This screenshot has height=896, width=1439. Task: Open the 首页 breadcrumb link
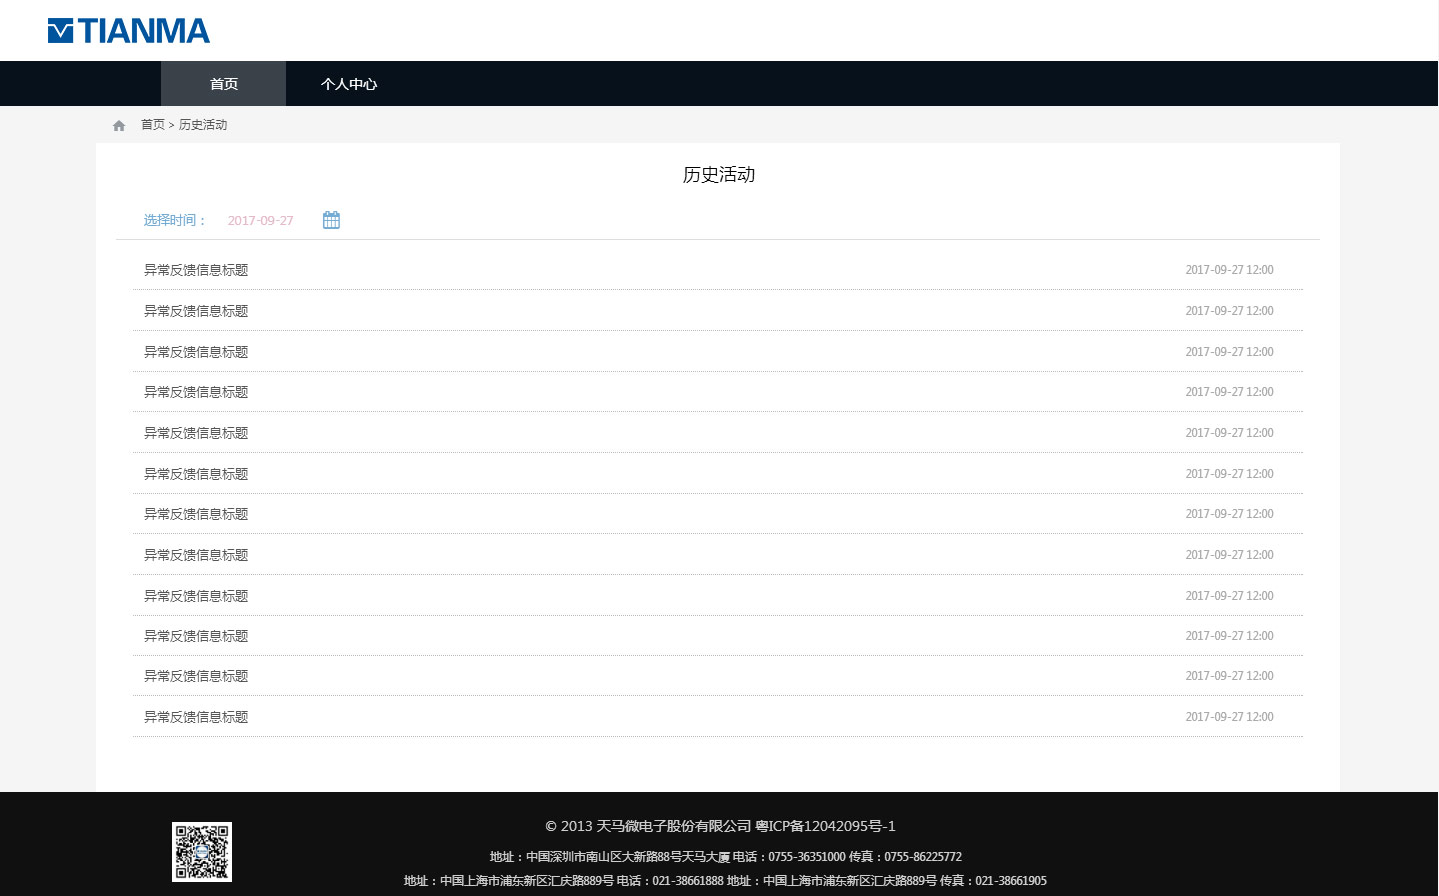point(152,124)
